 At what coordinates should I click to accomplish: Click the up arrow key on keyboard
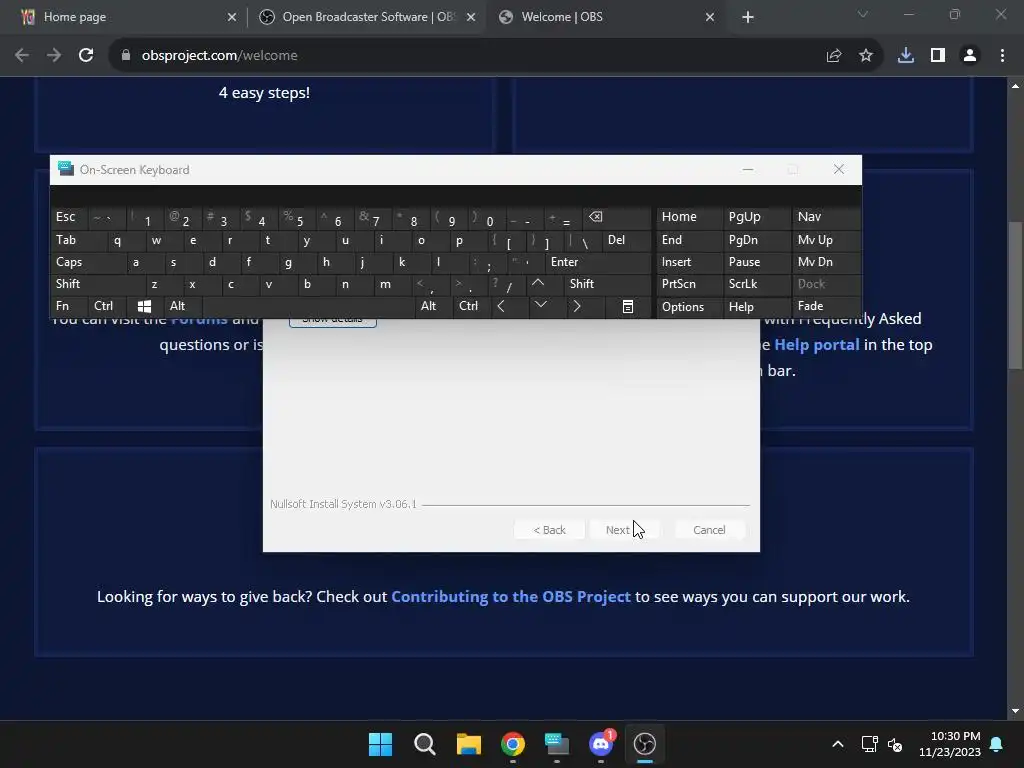tap(537, 283)
